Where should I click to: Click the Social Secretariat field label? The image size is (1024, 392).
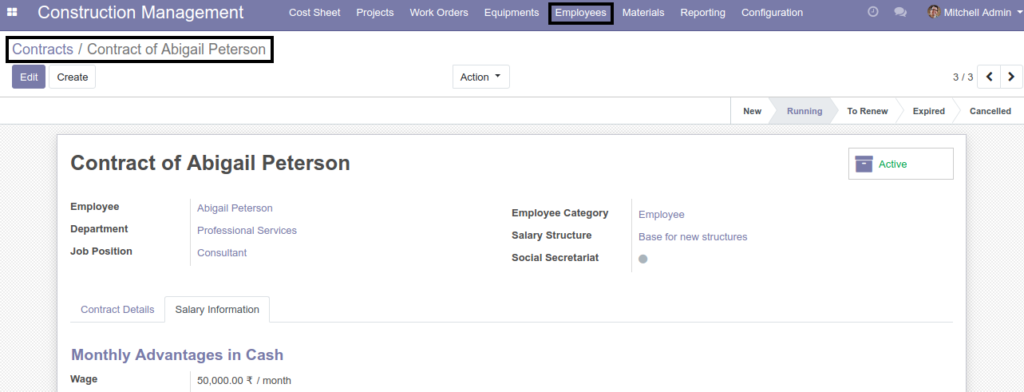coord(555,257)
